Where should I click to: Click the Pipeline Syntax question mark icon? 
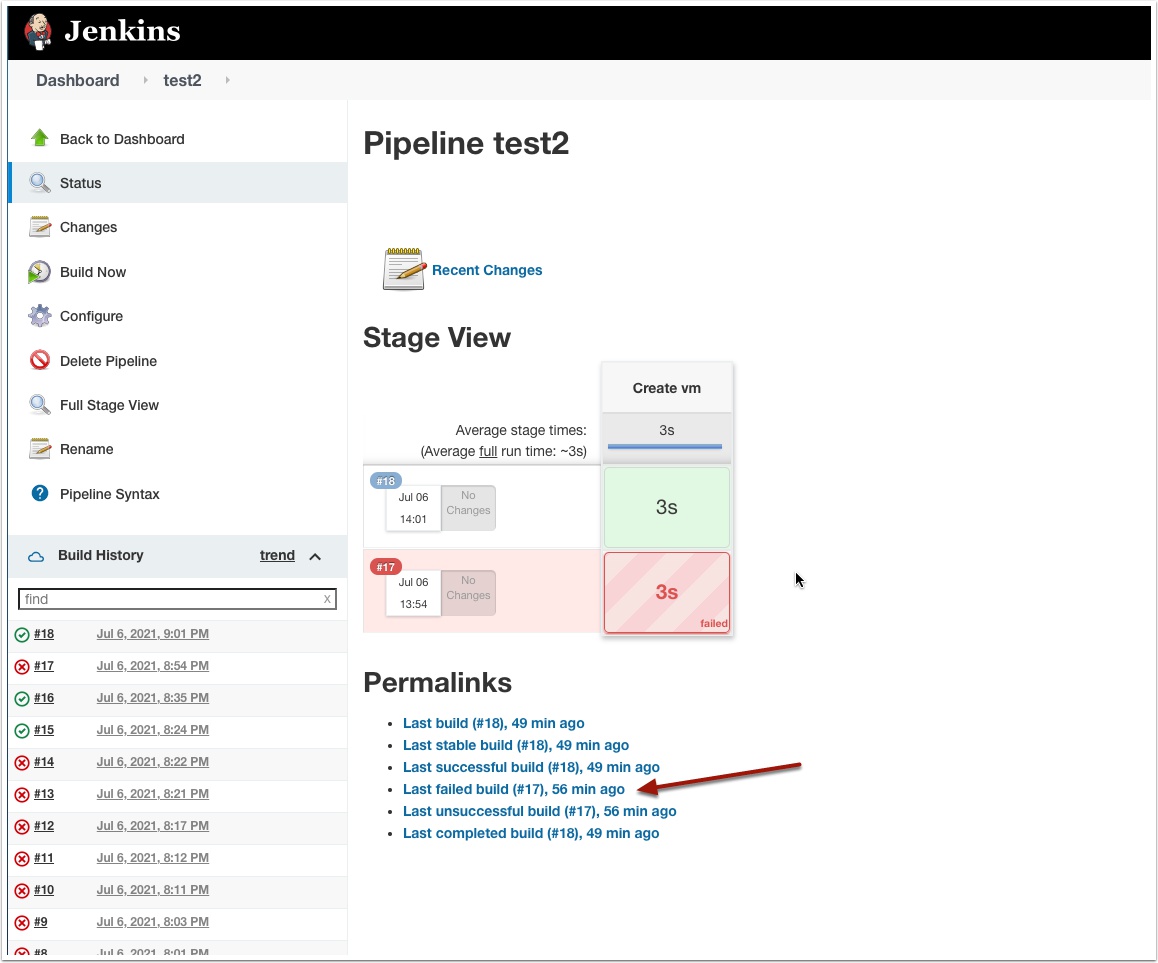click(40, 493)
